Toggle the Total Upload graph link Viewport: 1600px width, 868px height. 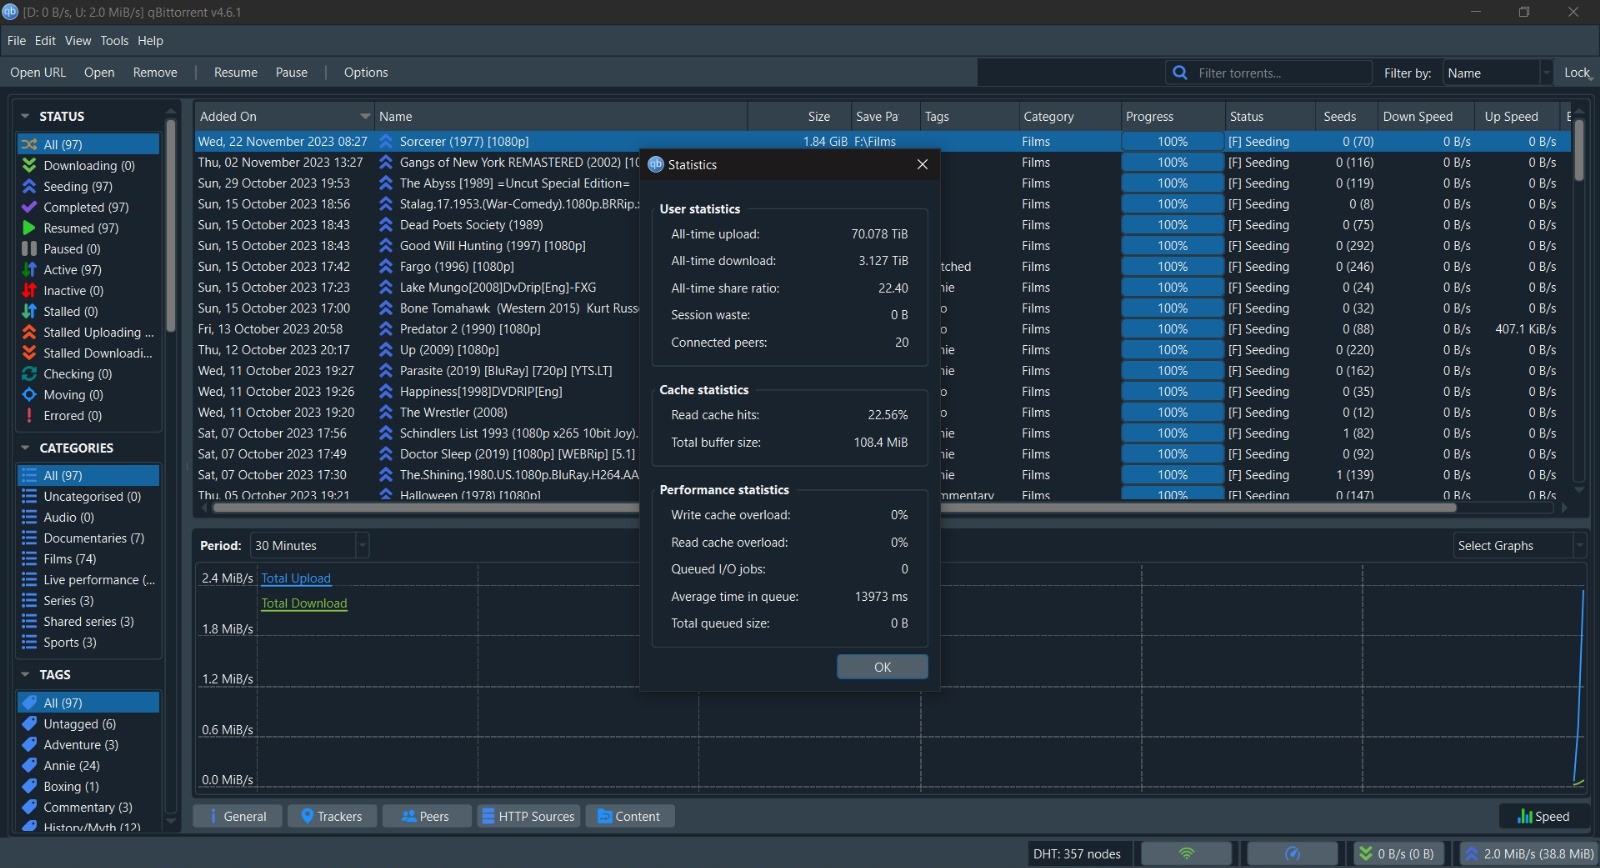coord(296,578)
